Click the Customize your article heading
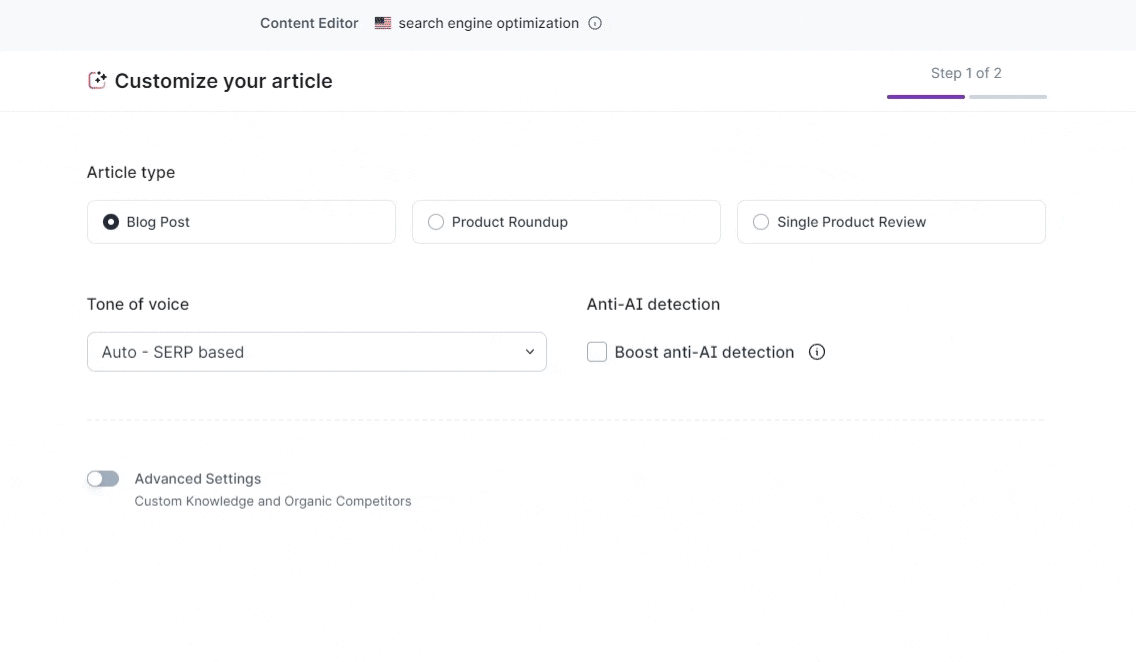The width and height of the screenshot is (1136, 662). pos(223,81)
